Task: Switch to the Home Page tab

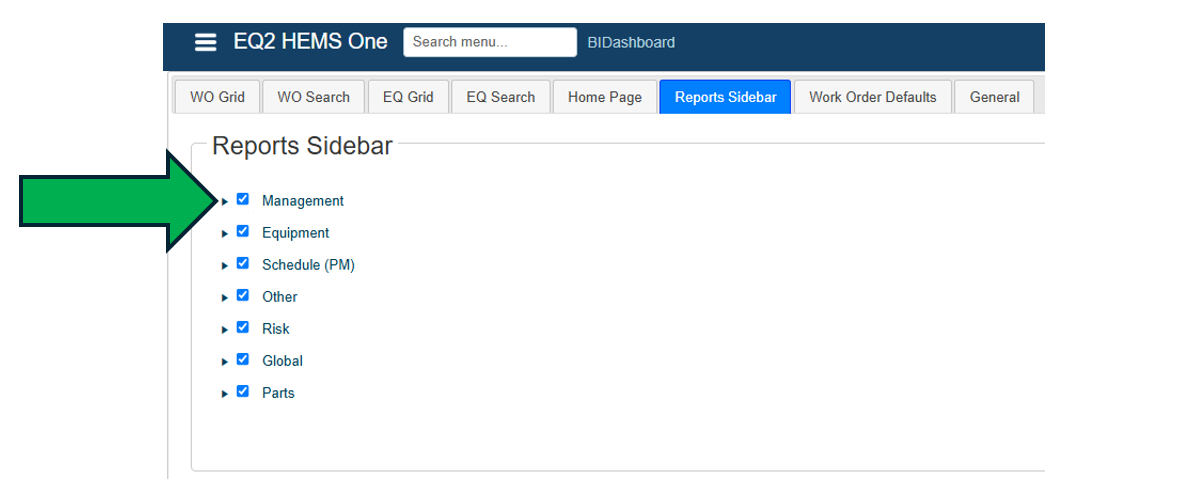Action: [x=605, y=97]
